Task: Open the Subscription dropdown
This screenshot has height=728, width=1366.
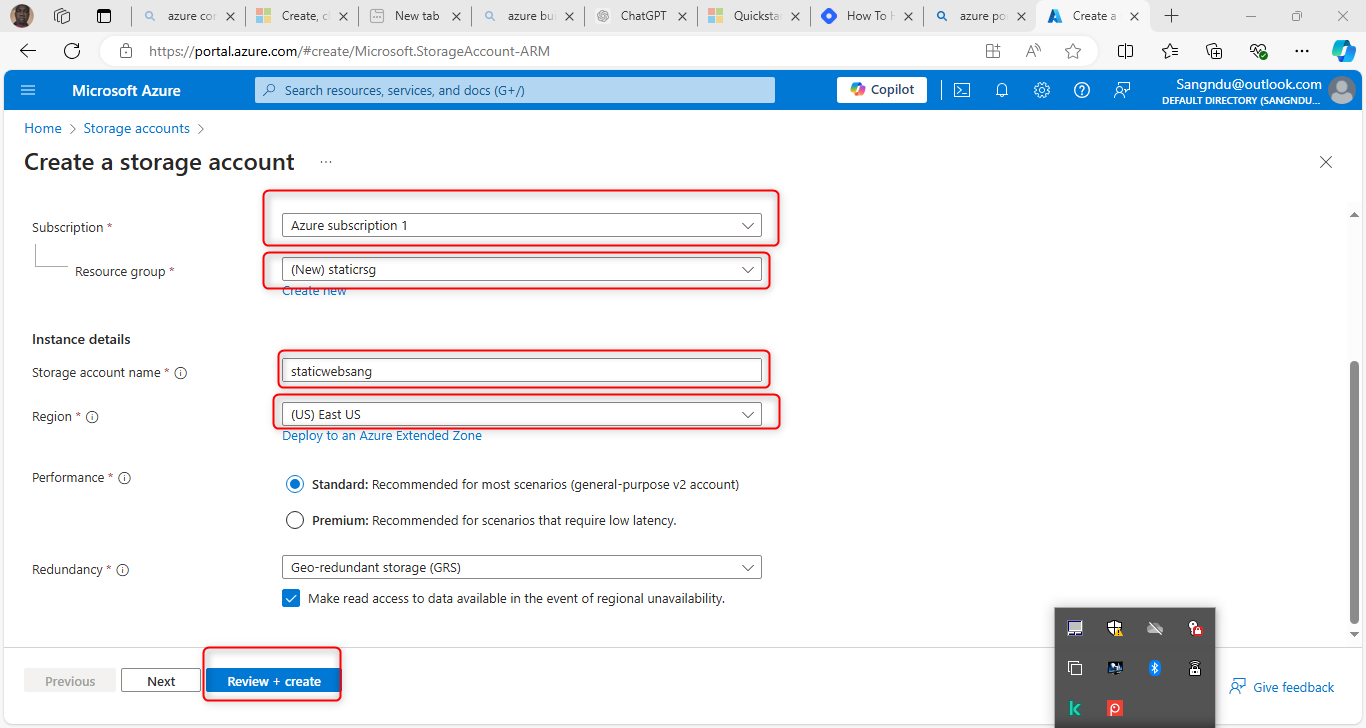Action: pyautogui.click(x=522, y=226)
